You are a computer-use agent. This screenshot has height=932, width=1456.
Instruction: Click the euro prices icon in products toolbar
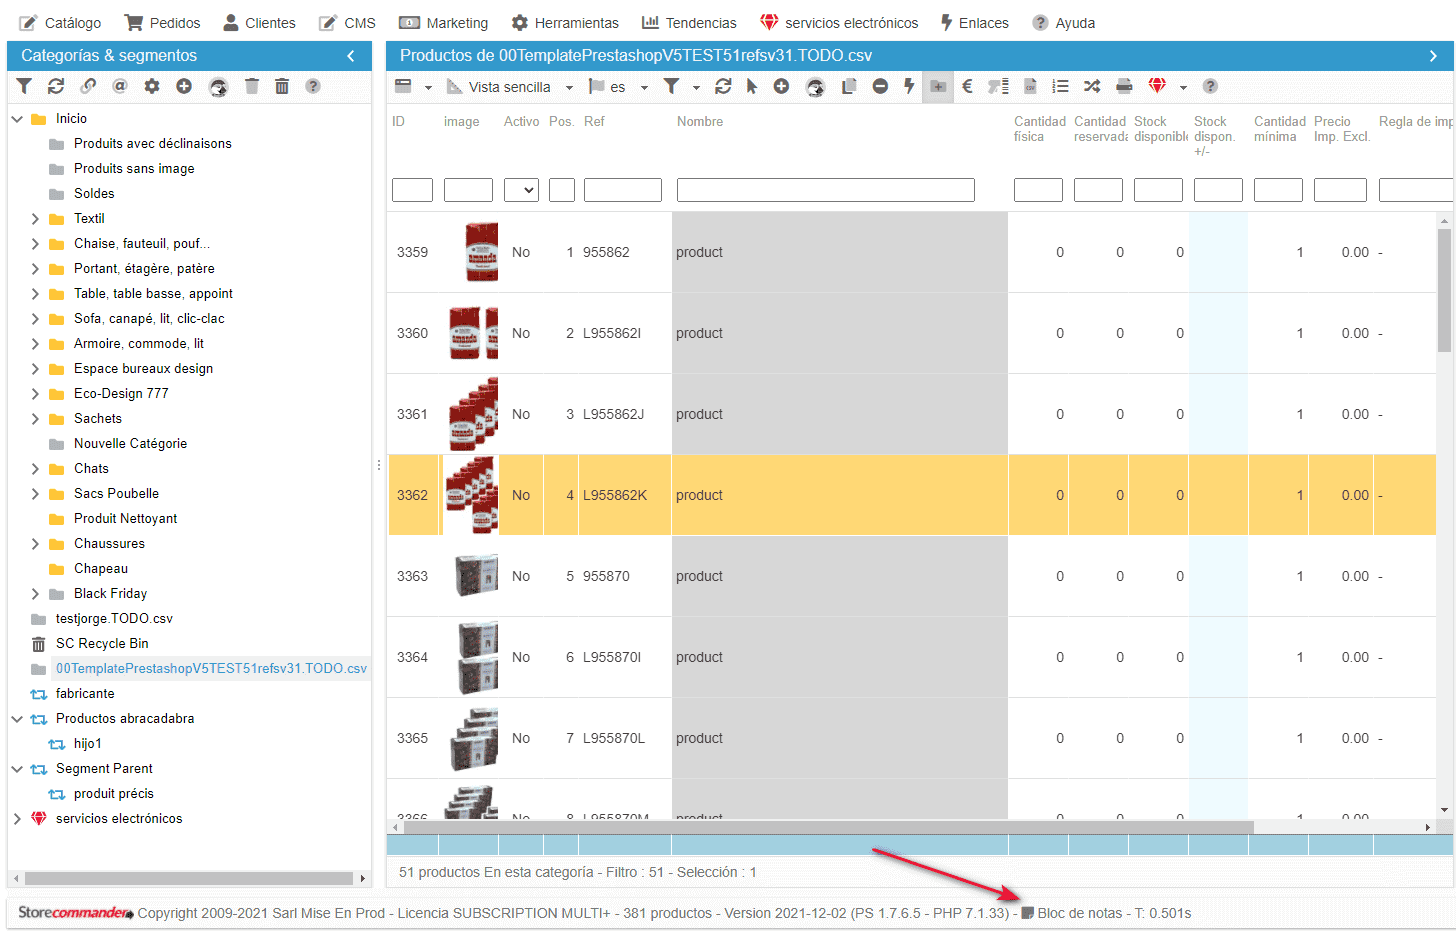(967, 87)
